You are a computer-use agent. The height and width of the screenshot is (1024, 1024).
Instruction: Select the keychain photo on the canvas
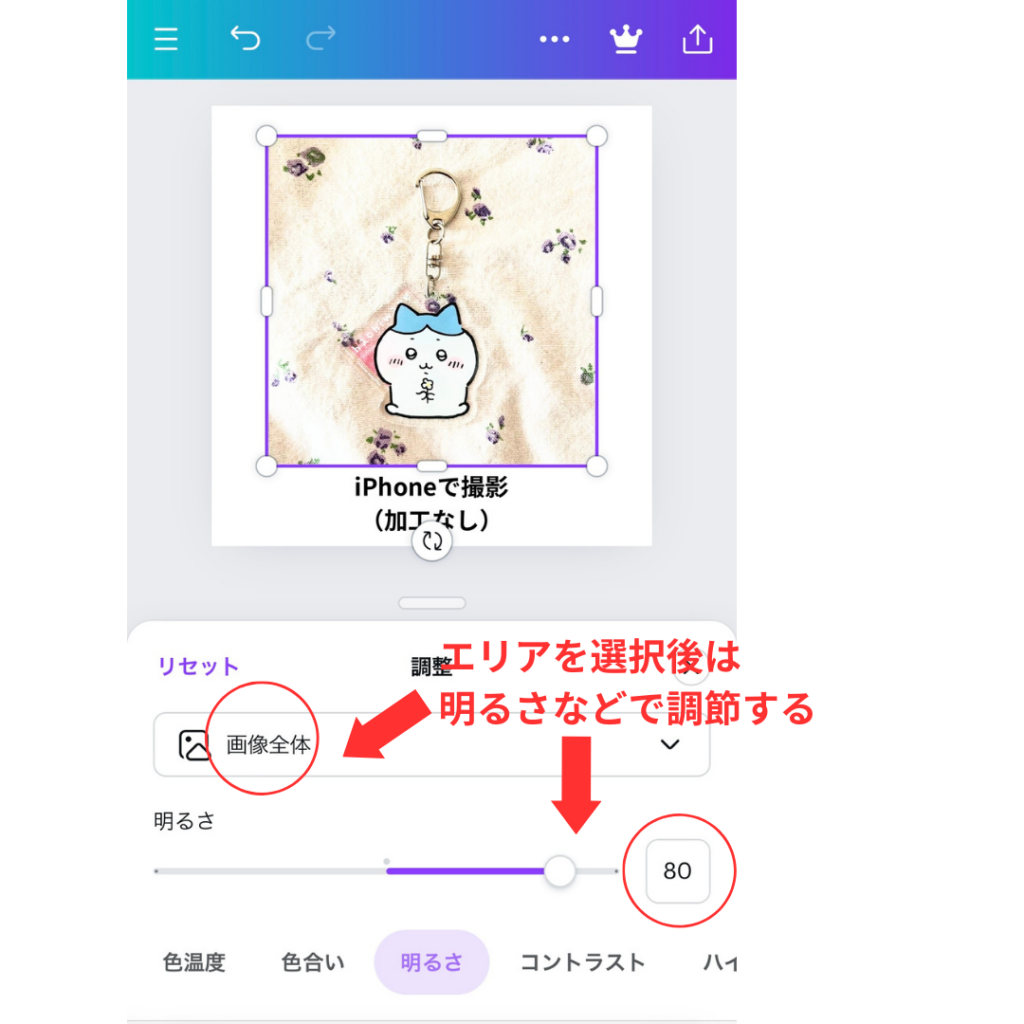[432, 301]
